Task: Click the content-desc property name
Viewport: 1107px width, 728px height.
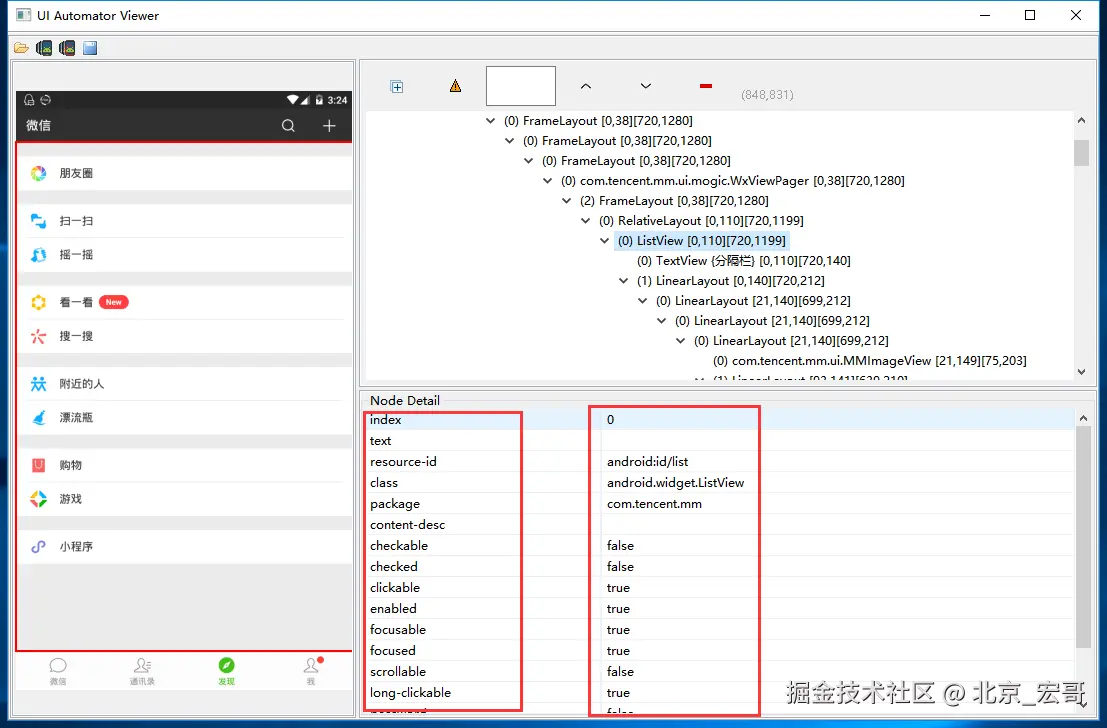Action: coord(407,525)
